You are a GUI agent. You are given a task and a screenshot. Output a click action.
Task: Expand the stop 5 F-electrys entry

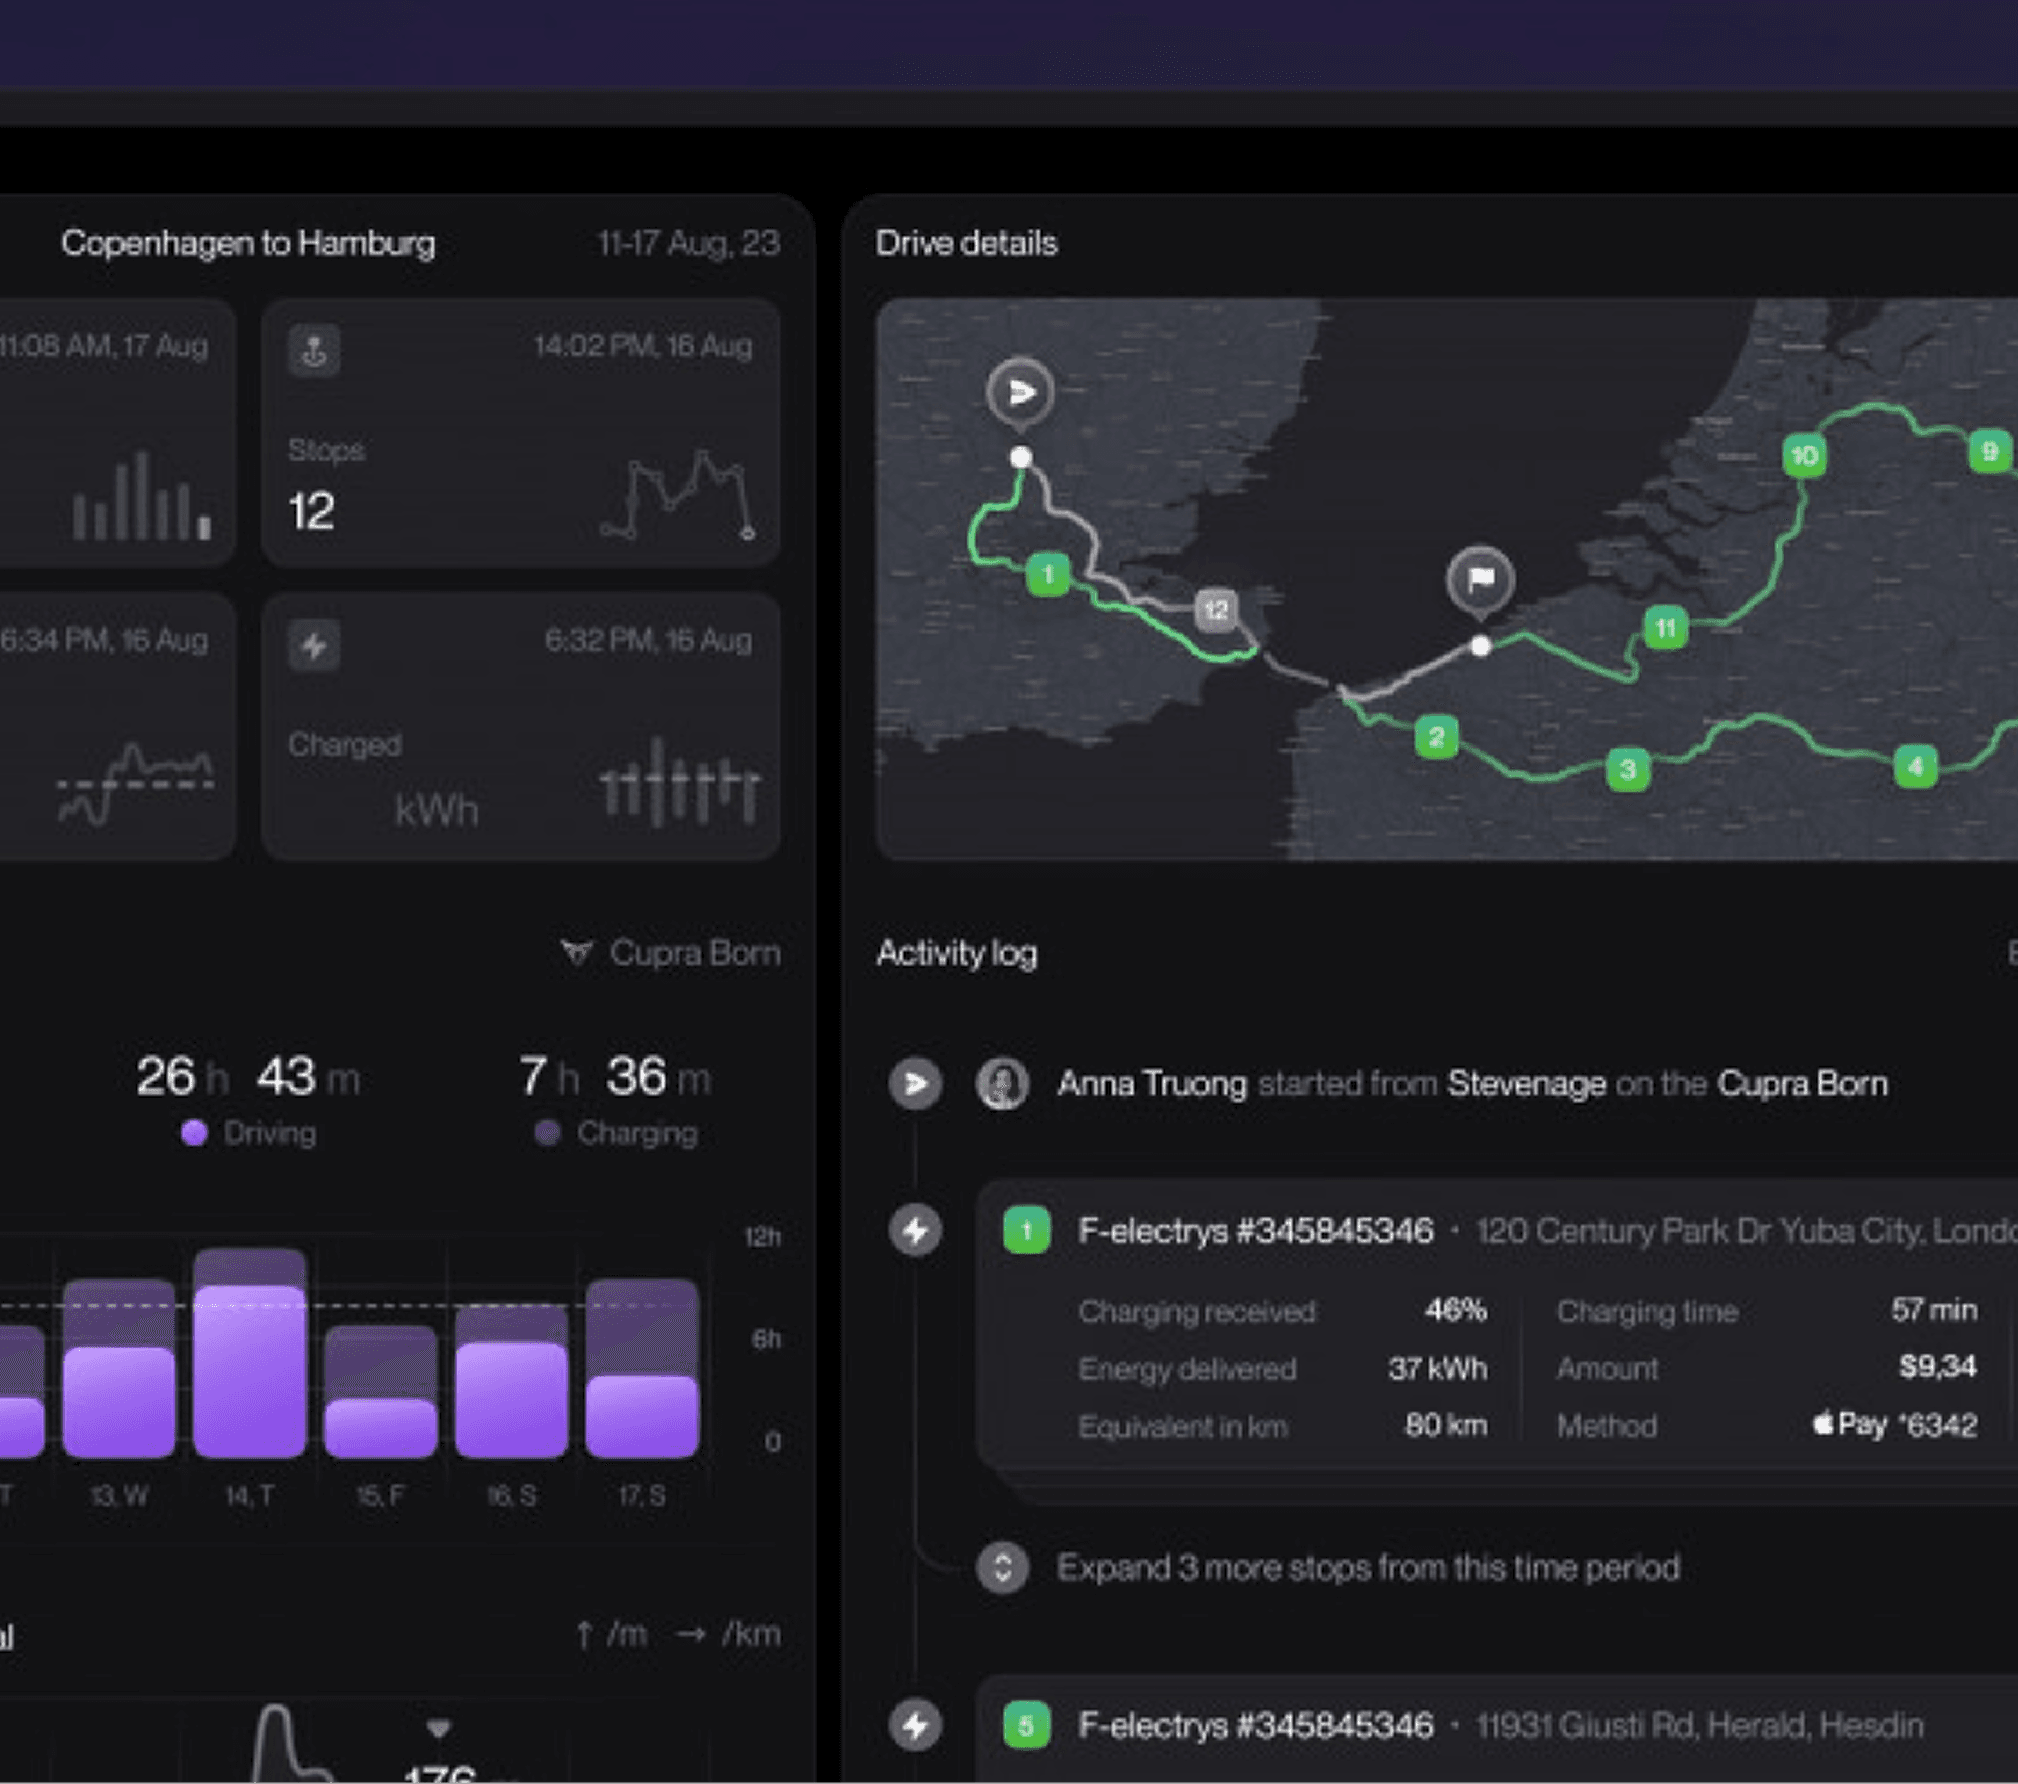point(1496,1725)
